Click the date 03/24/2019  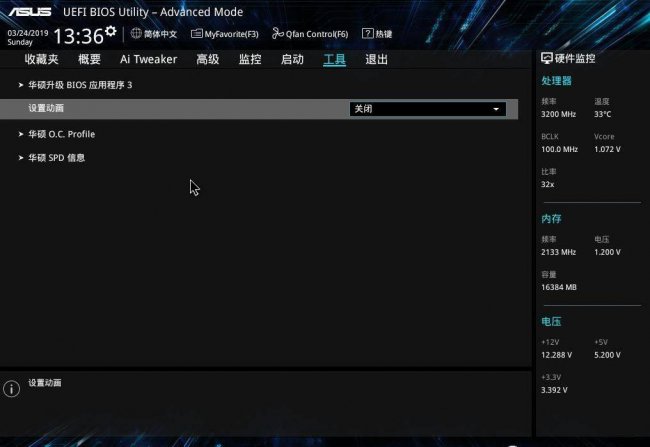point(28,33)
